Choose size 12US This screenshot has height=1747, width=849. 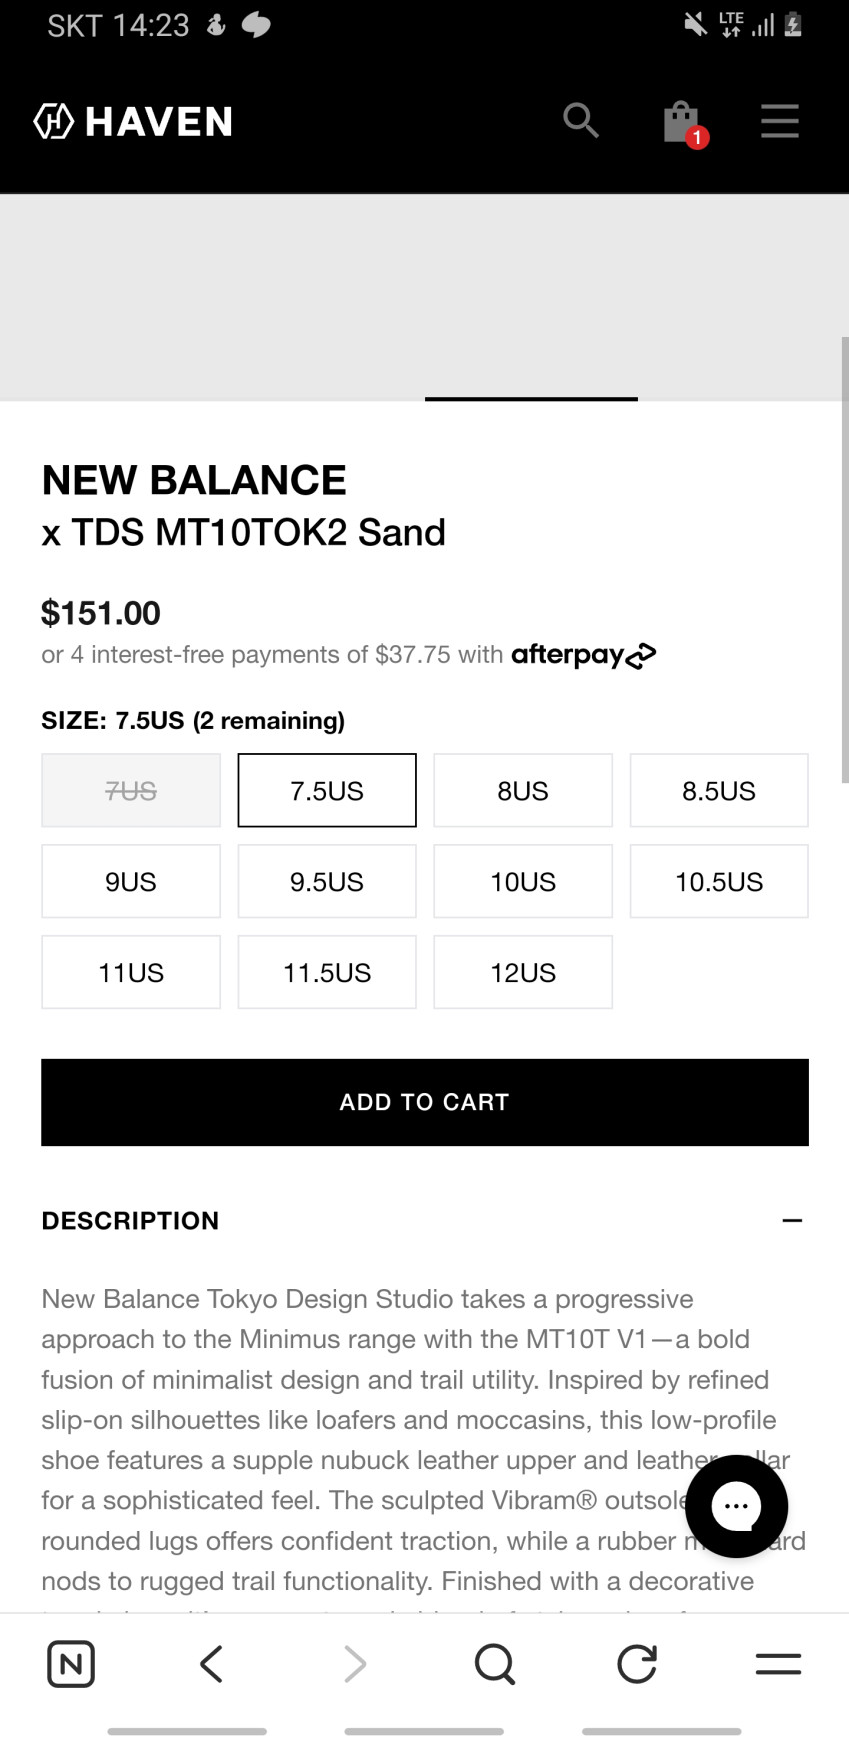[x=523, y=973]
